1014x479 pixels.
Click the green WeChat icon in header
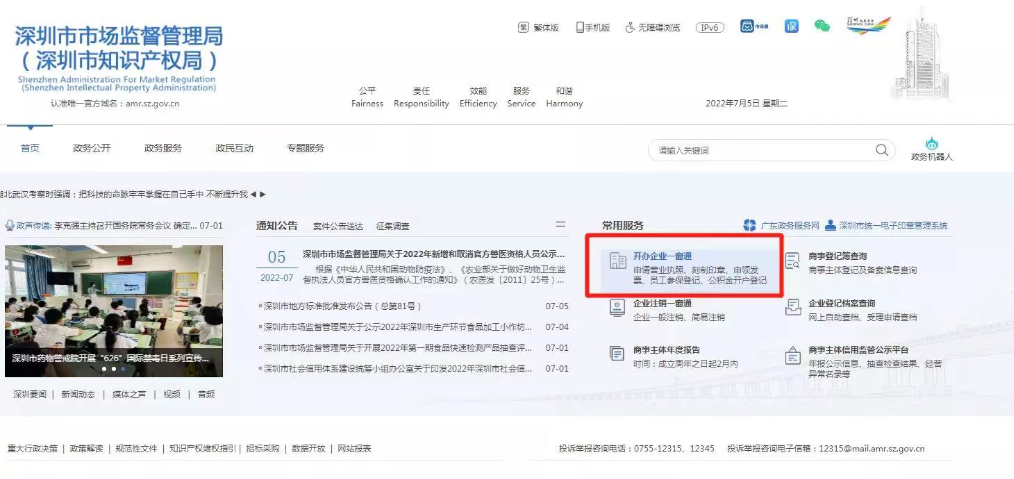pos(822,26)
